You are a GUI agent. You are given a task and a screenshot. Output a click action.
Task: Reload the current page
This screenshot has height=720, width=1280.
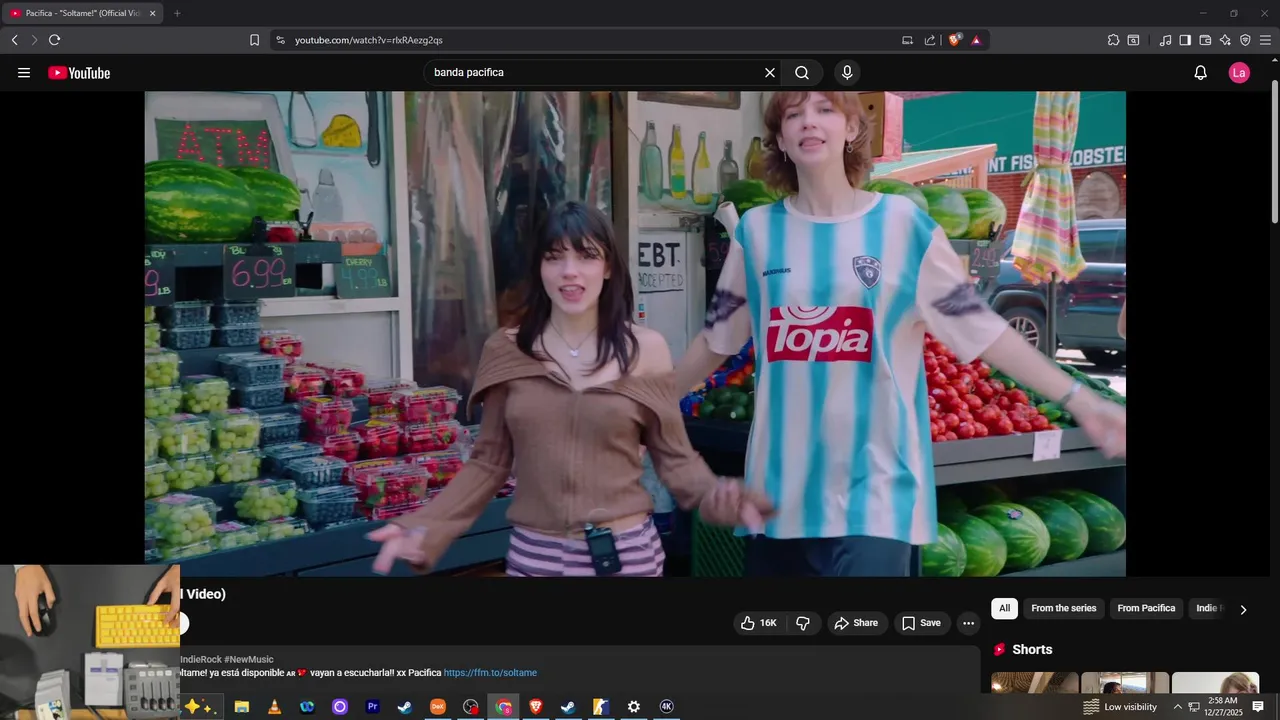pyautogui.click(x=54, y=40)
